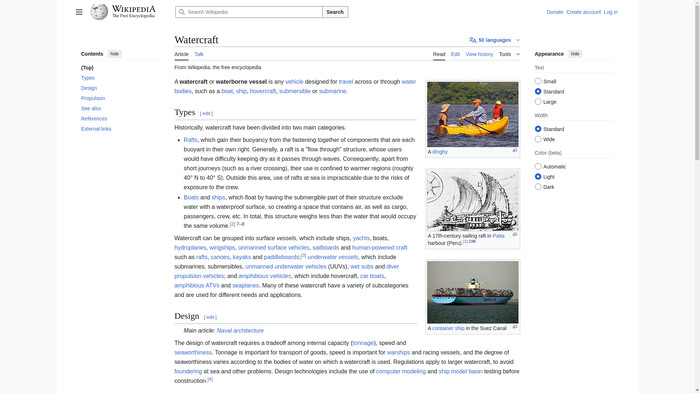Click Create account link
This screenshot has height=393, width=700.
[583, 12]
